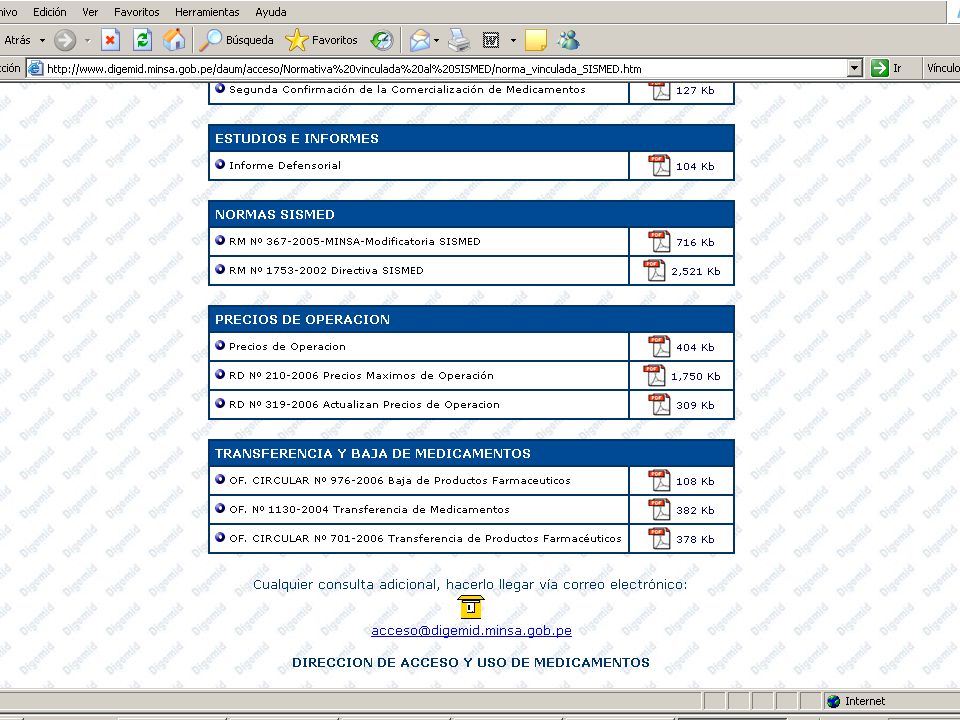The height and width of the screenshot is (720, 960).
Task: Open PDF icon for RD Nº 319-2006 Actualizan Precios
Action: click(x=659, y=404)
